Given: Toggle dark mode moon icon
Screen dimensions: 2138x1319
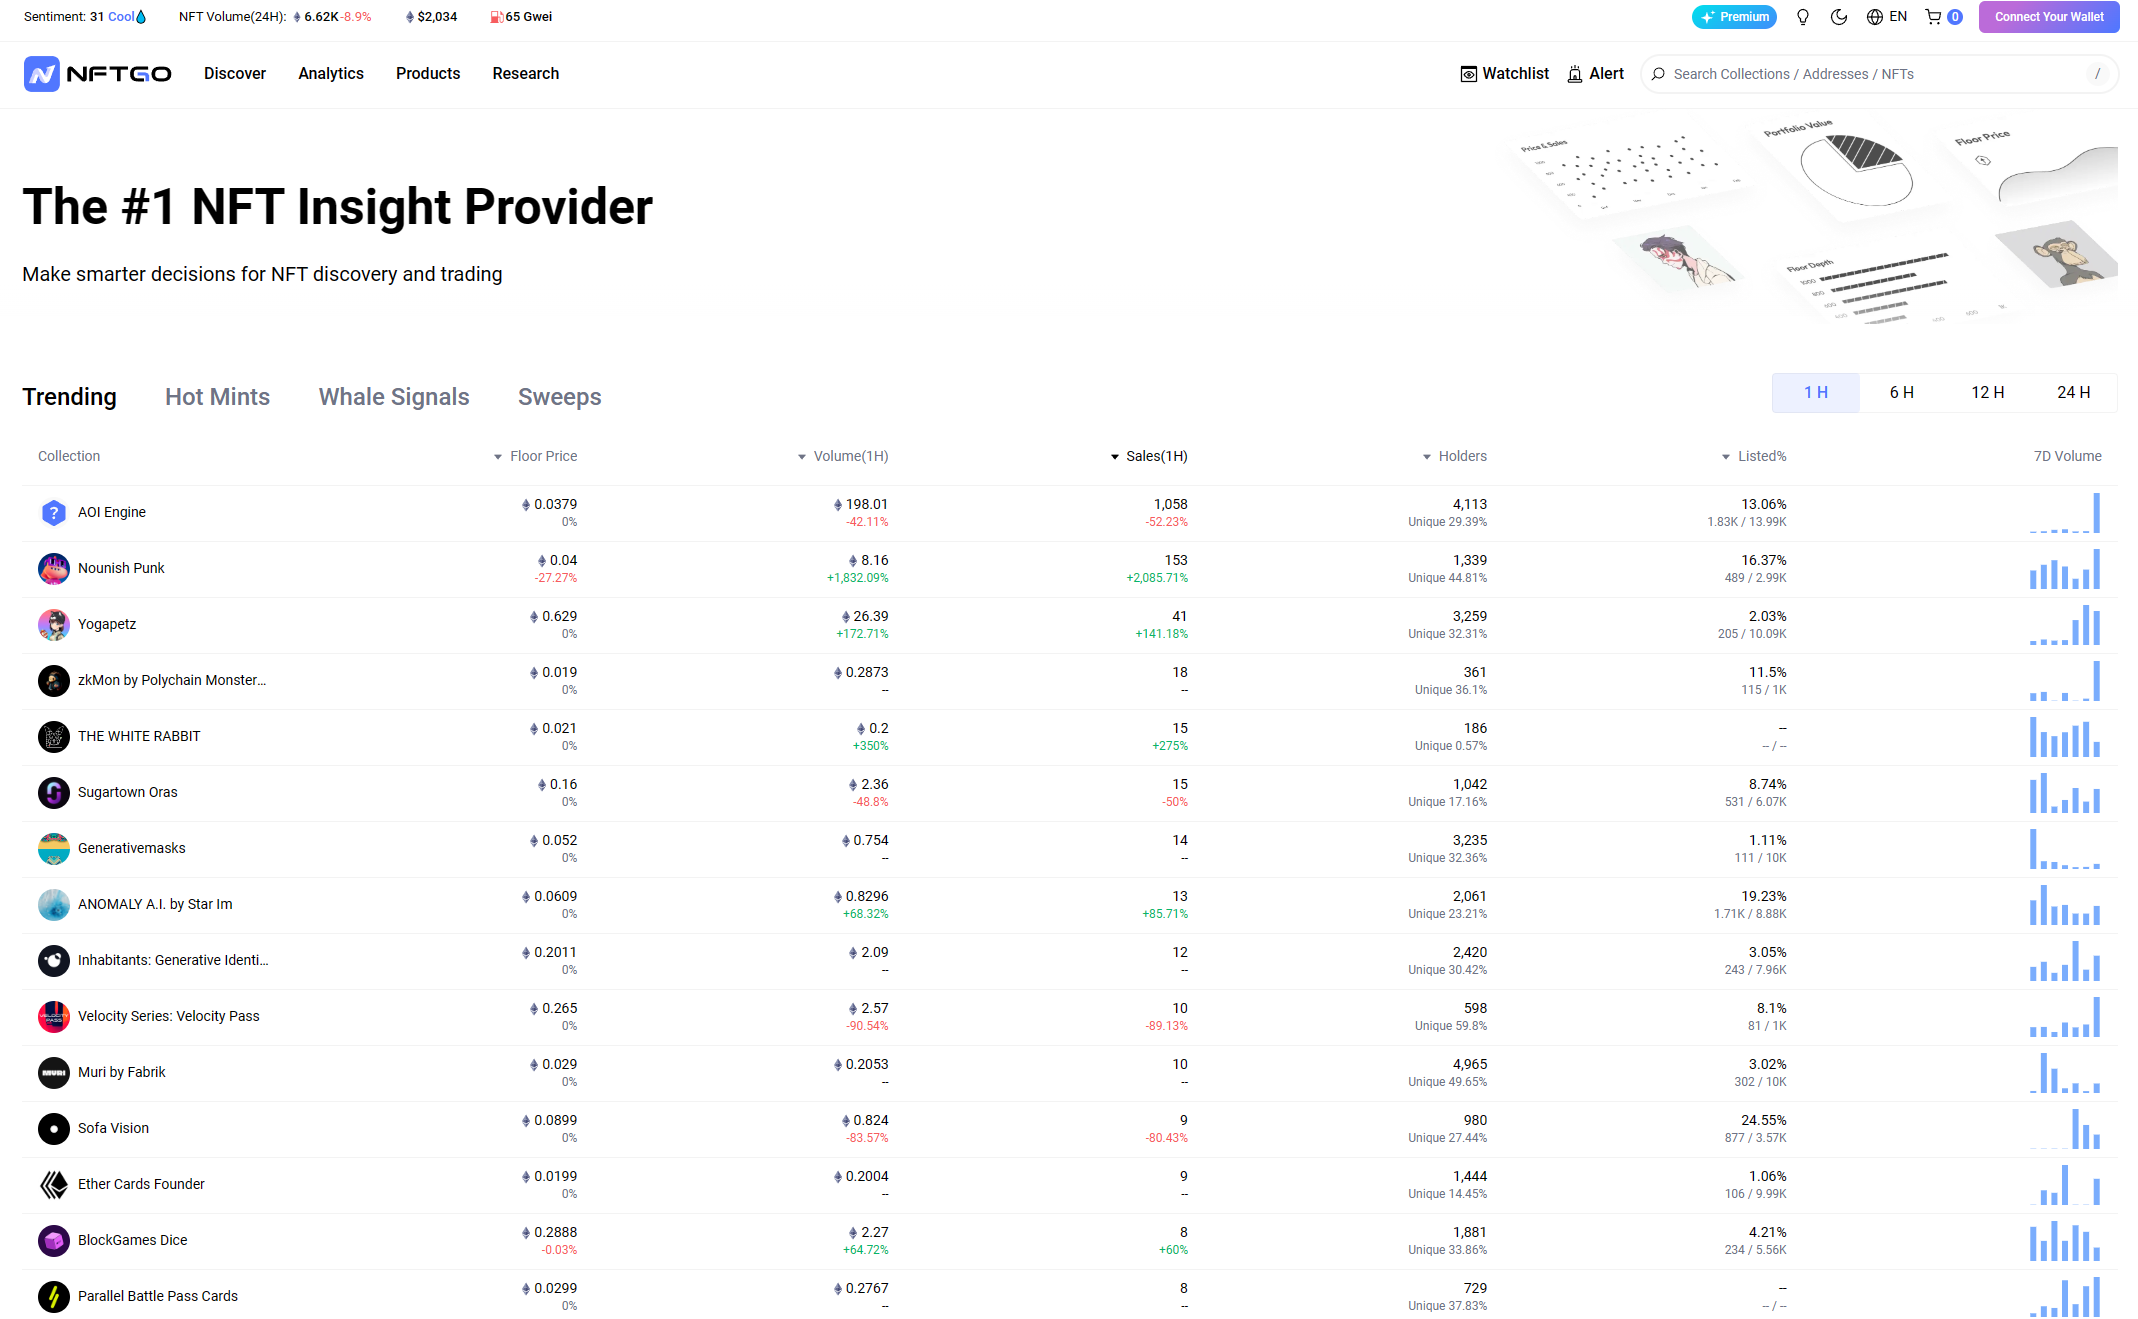Looking at the screenshot, I should pyautogui.click(x=1839, y=17).
